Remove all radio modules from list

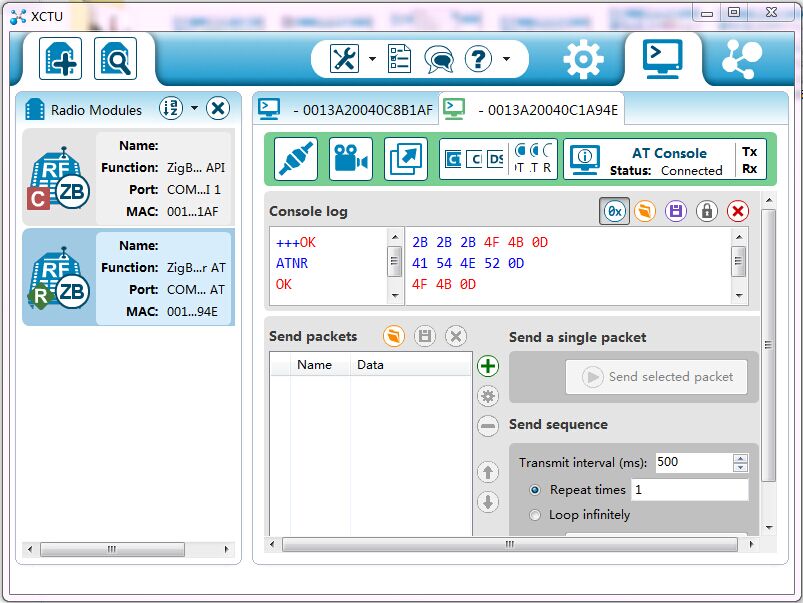(x=218, y=109)
